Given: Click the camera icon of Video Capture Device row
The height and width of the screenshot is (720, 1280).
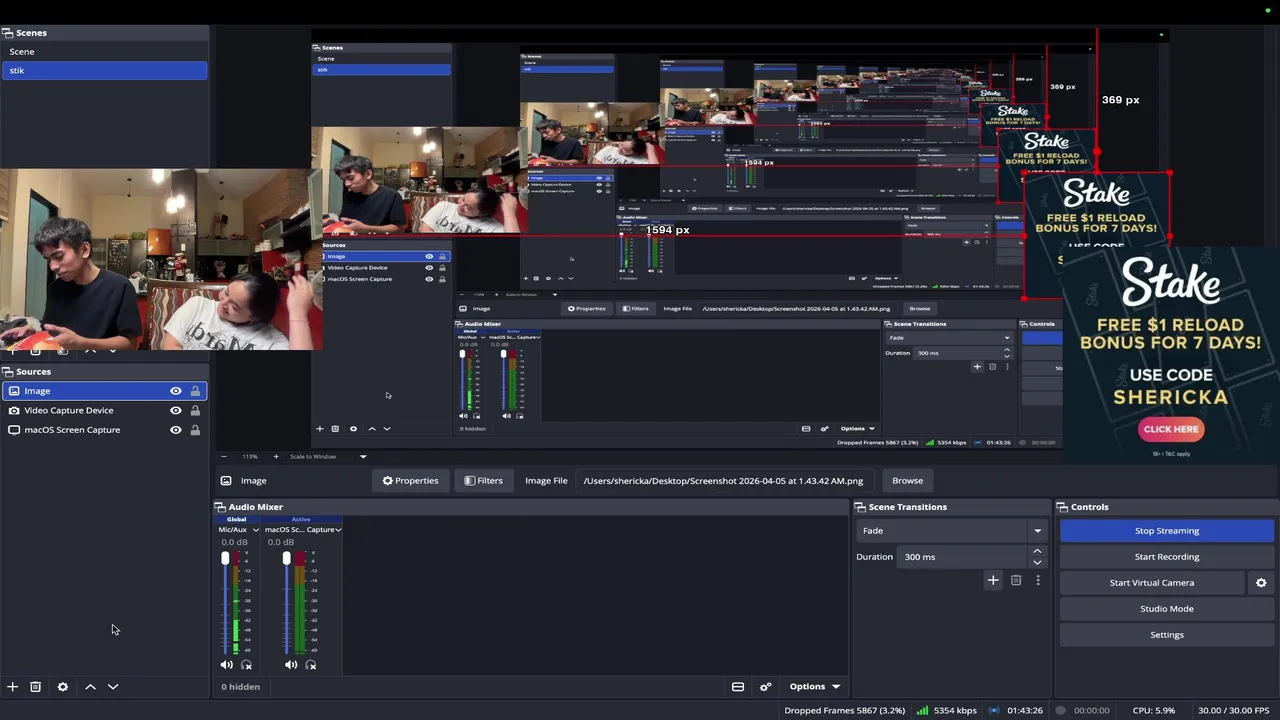Looking at the screenshot, I should (x=14, y=410).
